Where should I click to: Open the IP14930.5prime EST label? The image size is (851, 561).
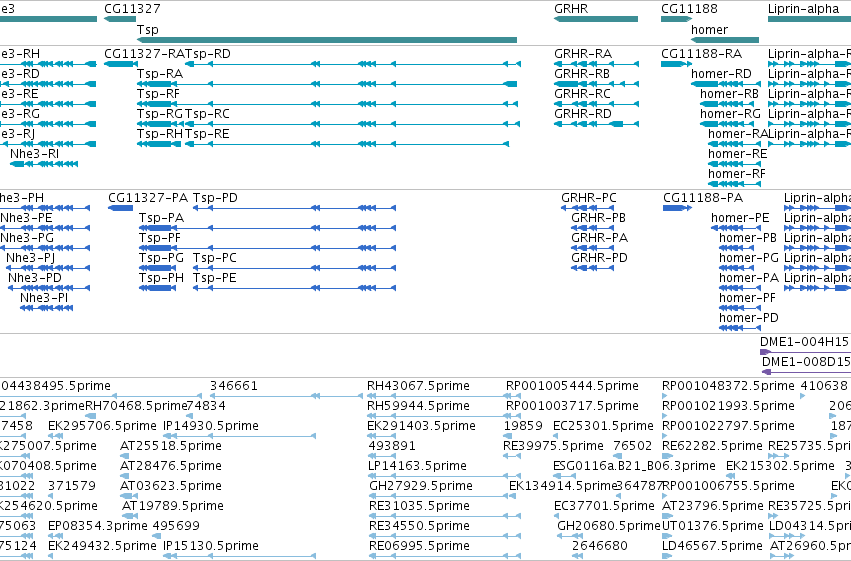click(x=211, y=426)
